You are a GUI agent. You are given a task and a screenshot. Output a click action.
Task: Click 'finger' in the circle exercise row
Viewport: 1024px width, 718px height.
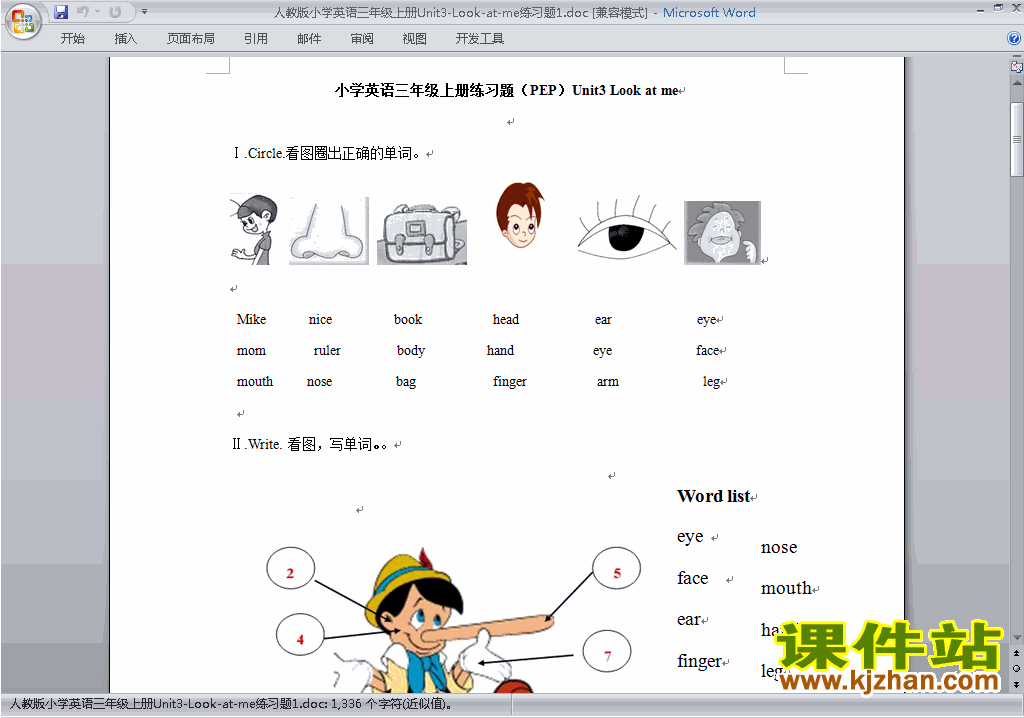[509, 382]
